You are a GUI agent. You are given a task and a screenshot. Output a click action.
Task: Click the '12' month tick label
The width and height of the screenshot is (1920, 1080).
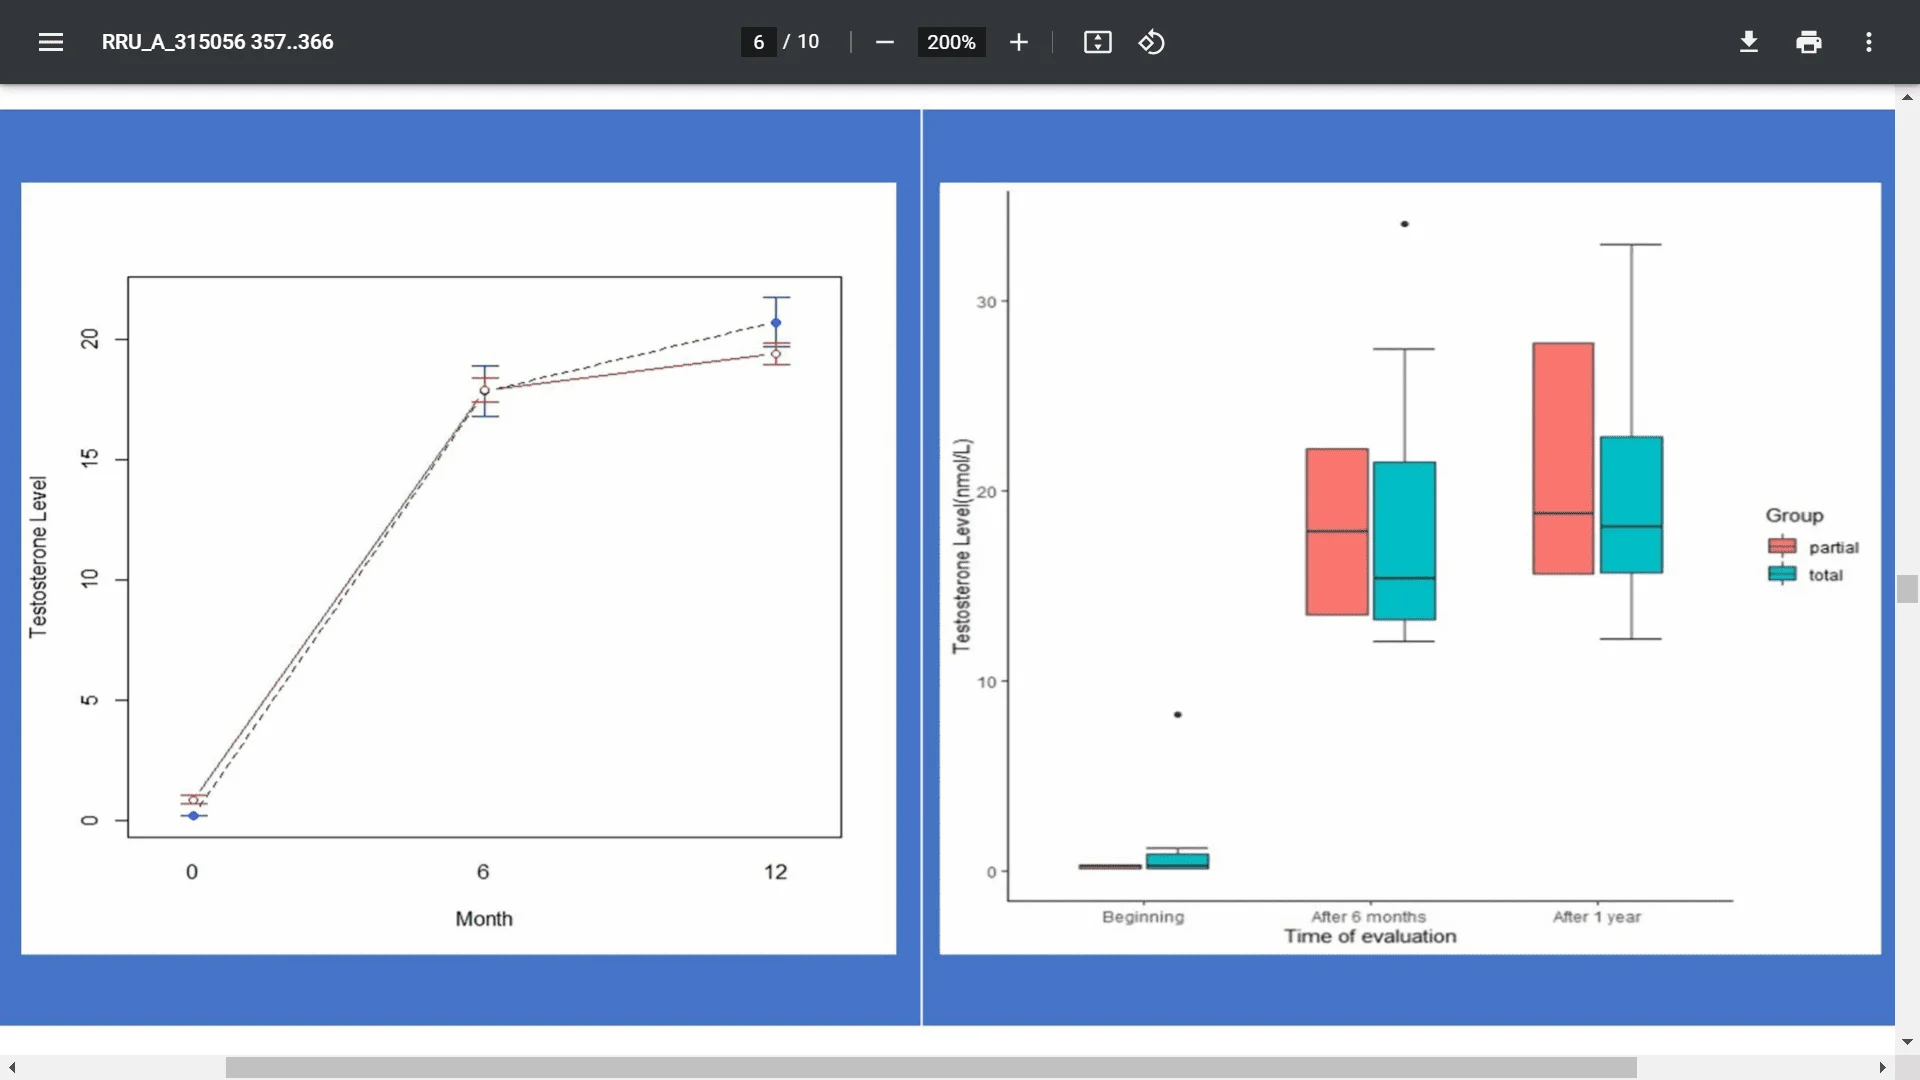pos(775,872)
